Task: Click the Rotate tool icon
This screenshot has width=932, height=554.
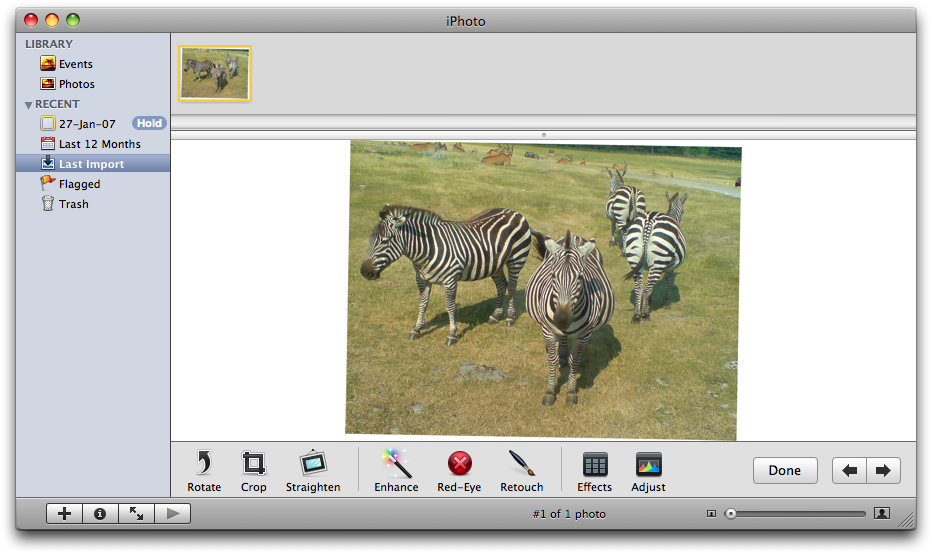Action: (x=204, y=463)
